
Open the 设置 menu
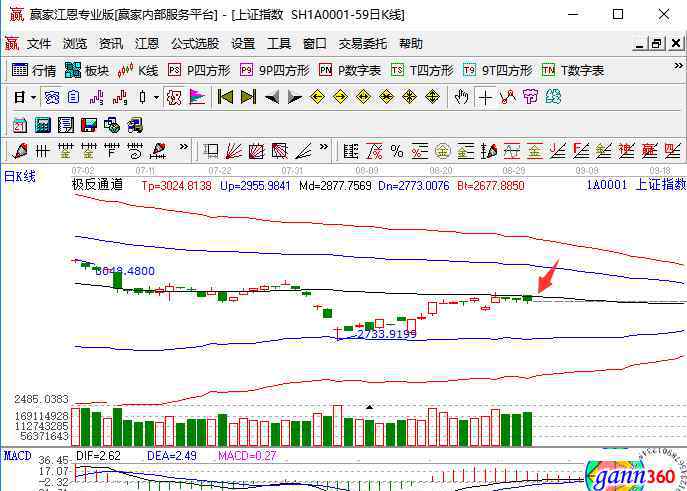point(243,44)
